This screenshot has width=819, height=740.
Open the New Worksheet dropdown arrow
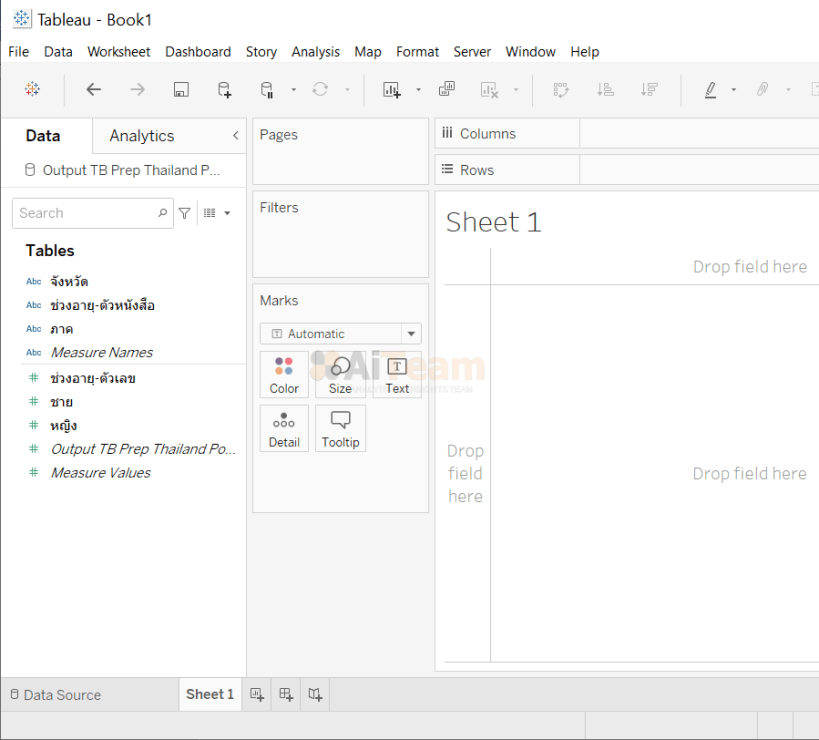click(x=418, y=90)
